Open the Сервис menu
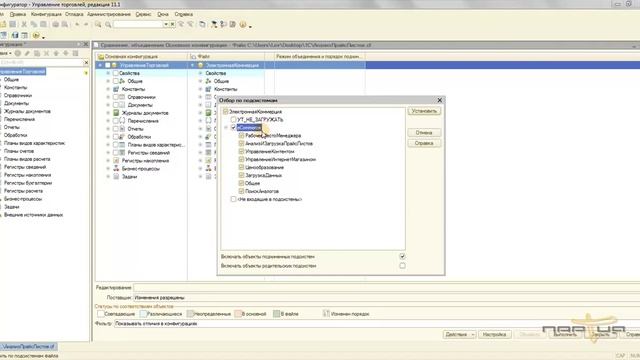The image size is (640, 360). pyautogui.click(x=143, y=14)
